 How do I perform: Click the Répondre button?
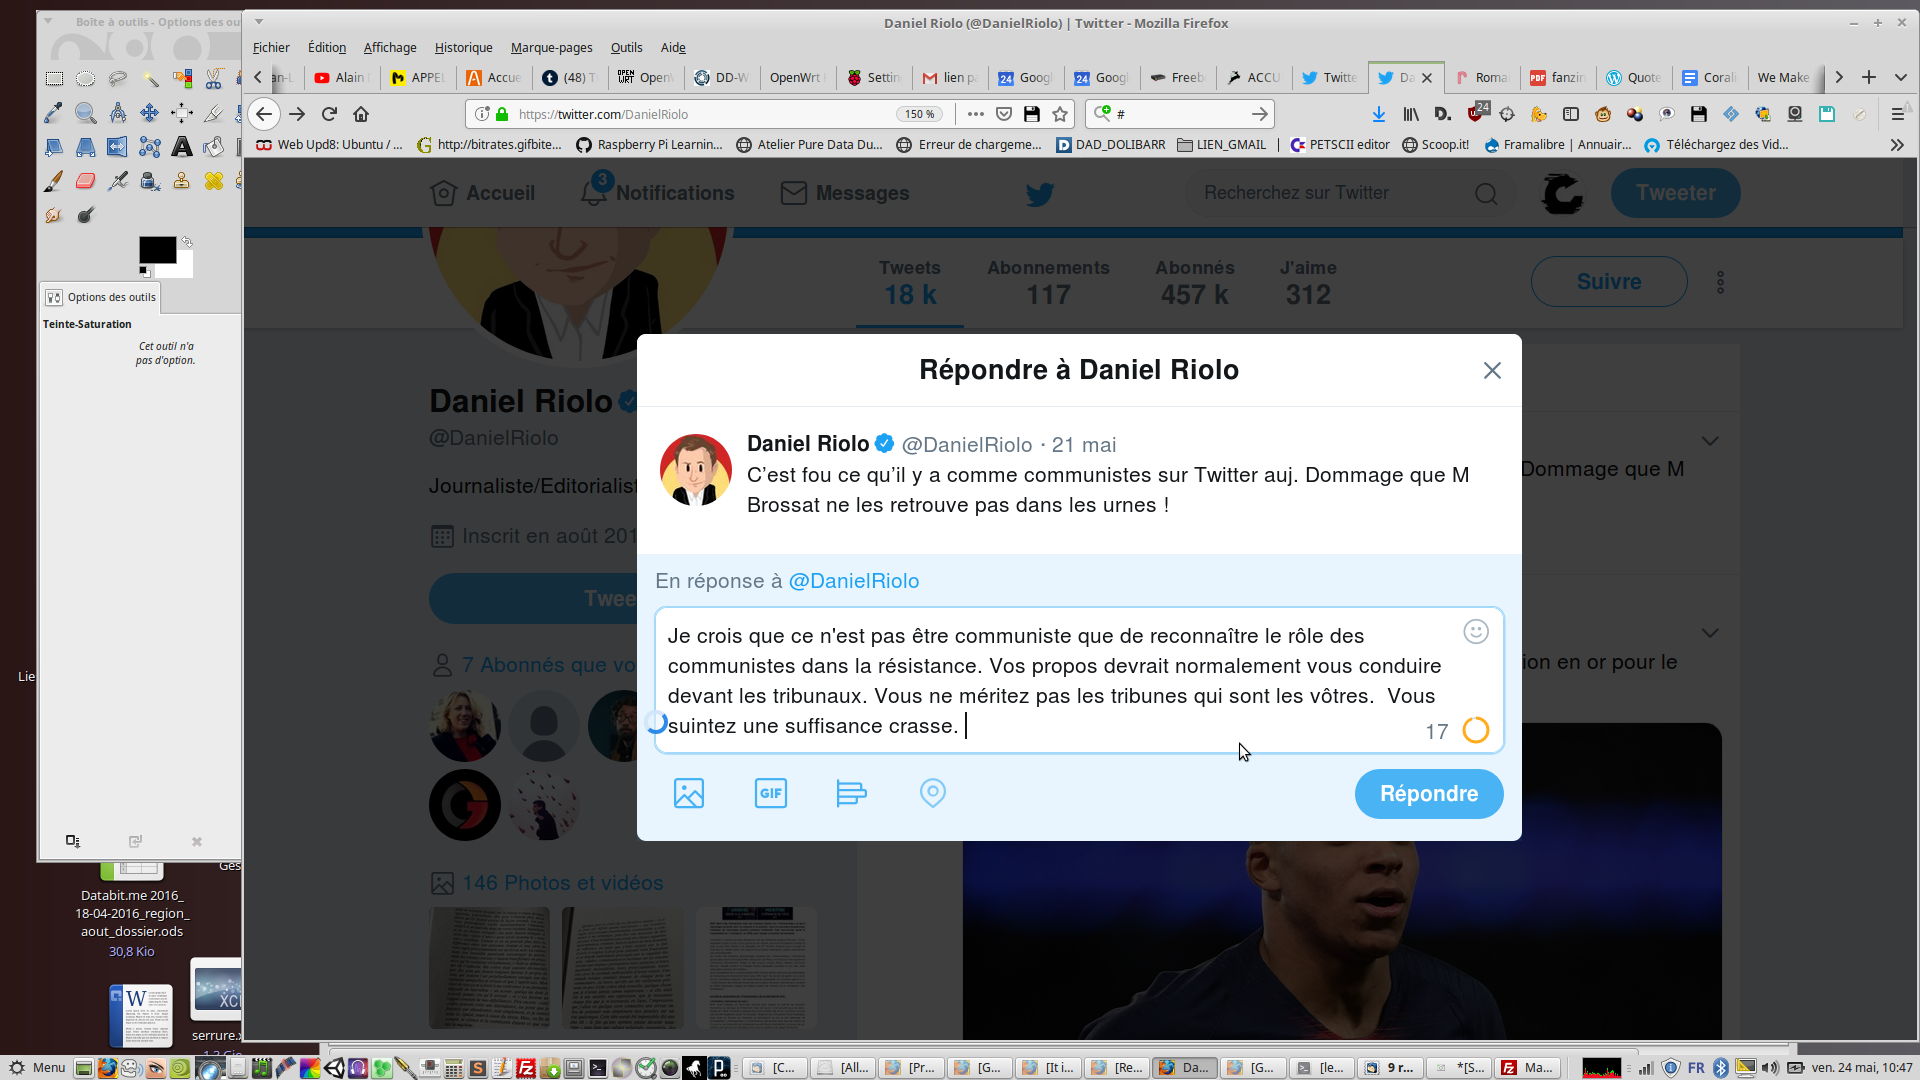pos(1428,794)
